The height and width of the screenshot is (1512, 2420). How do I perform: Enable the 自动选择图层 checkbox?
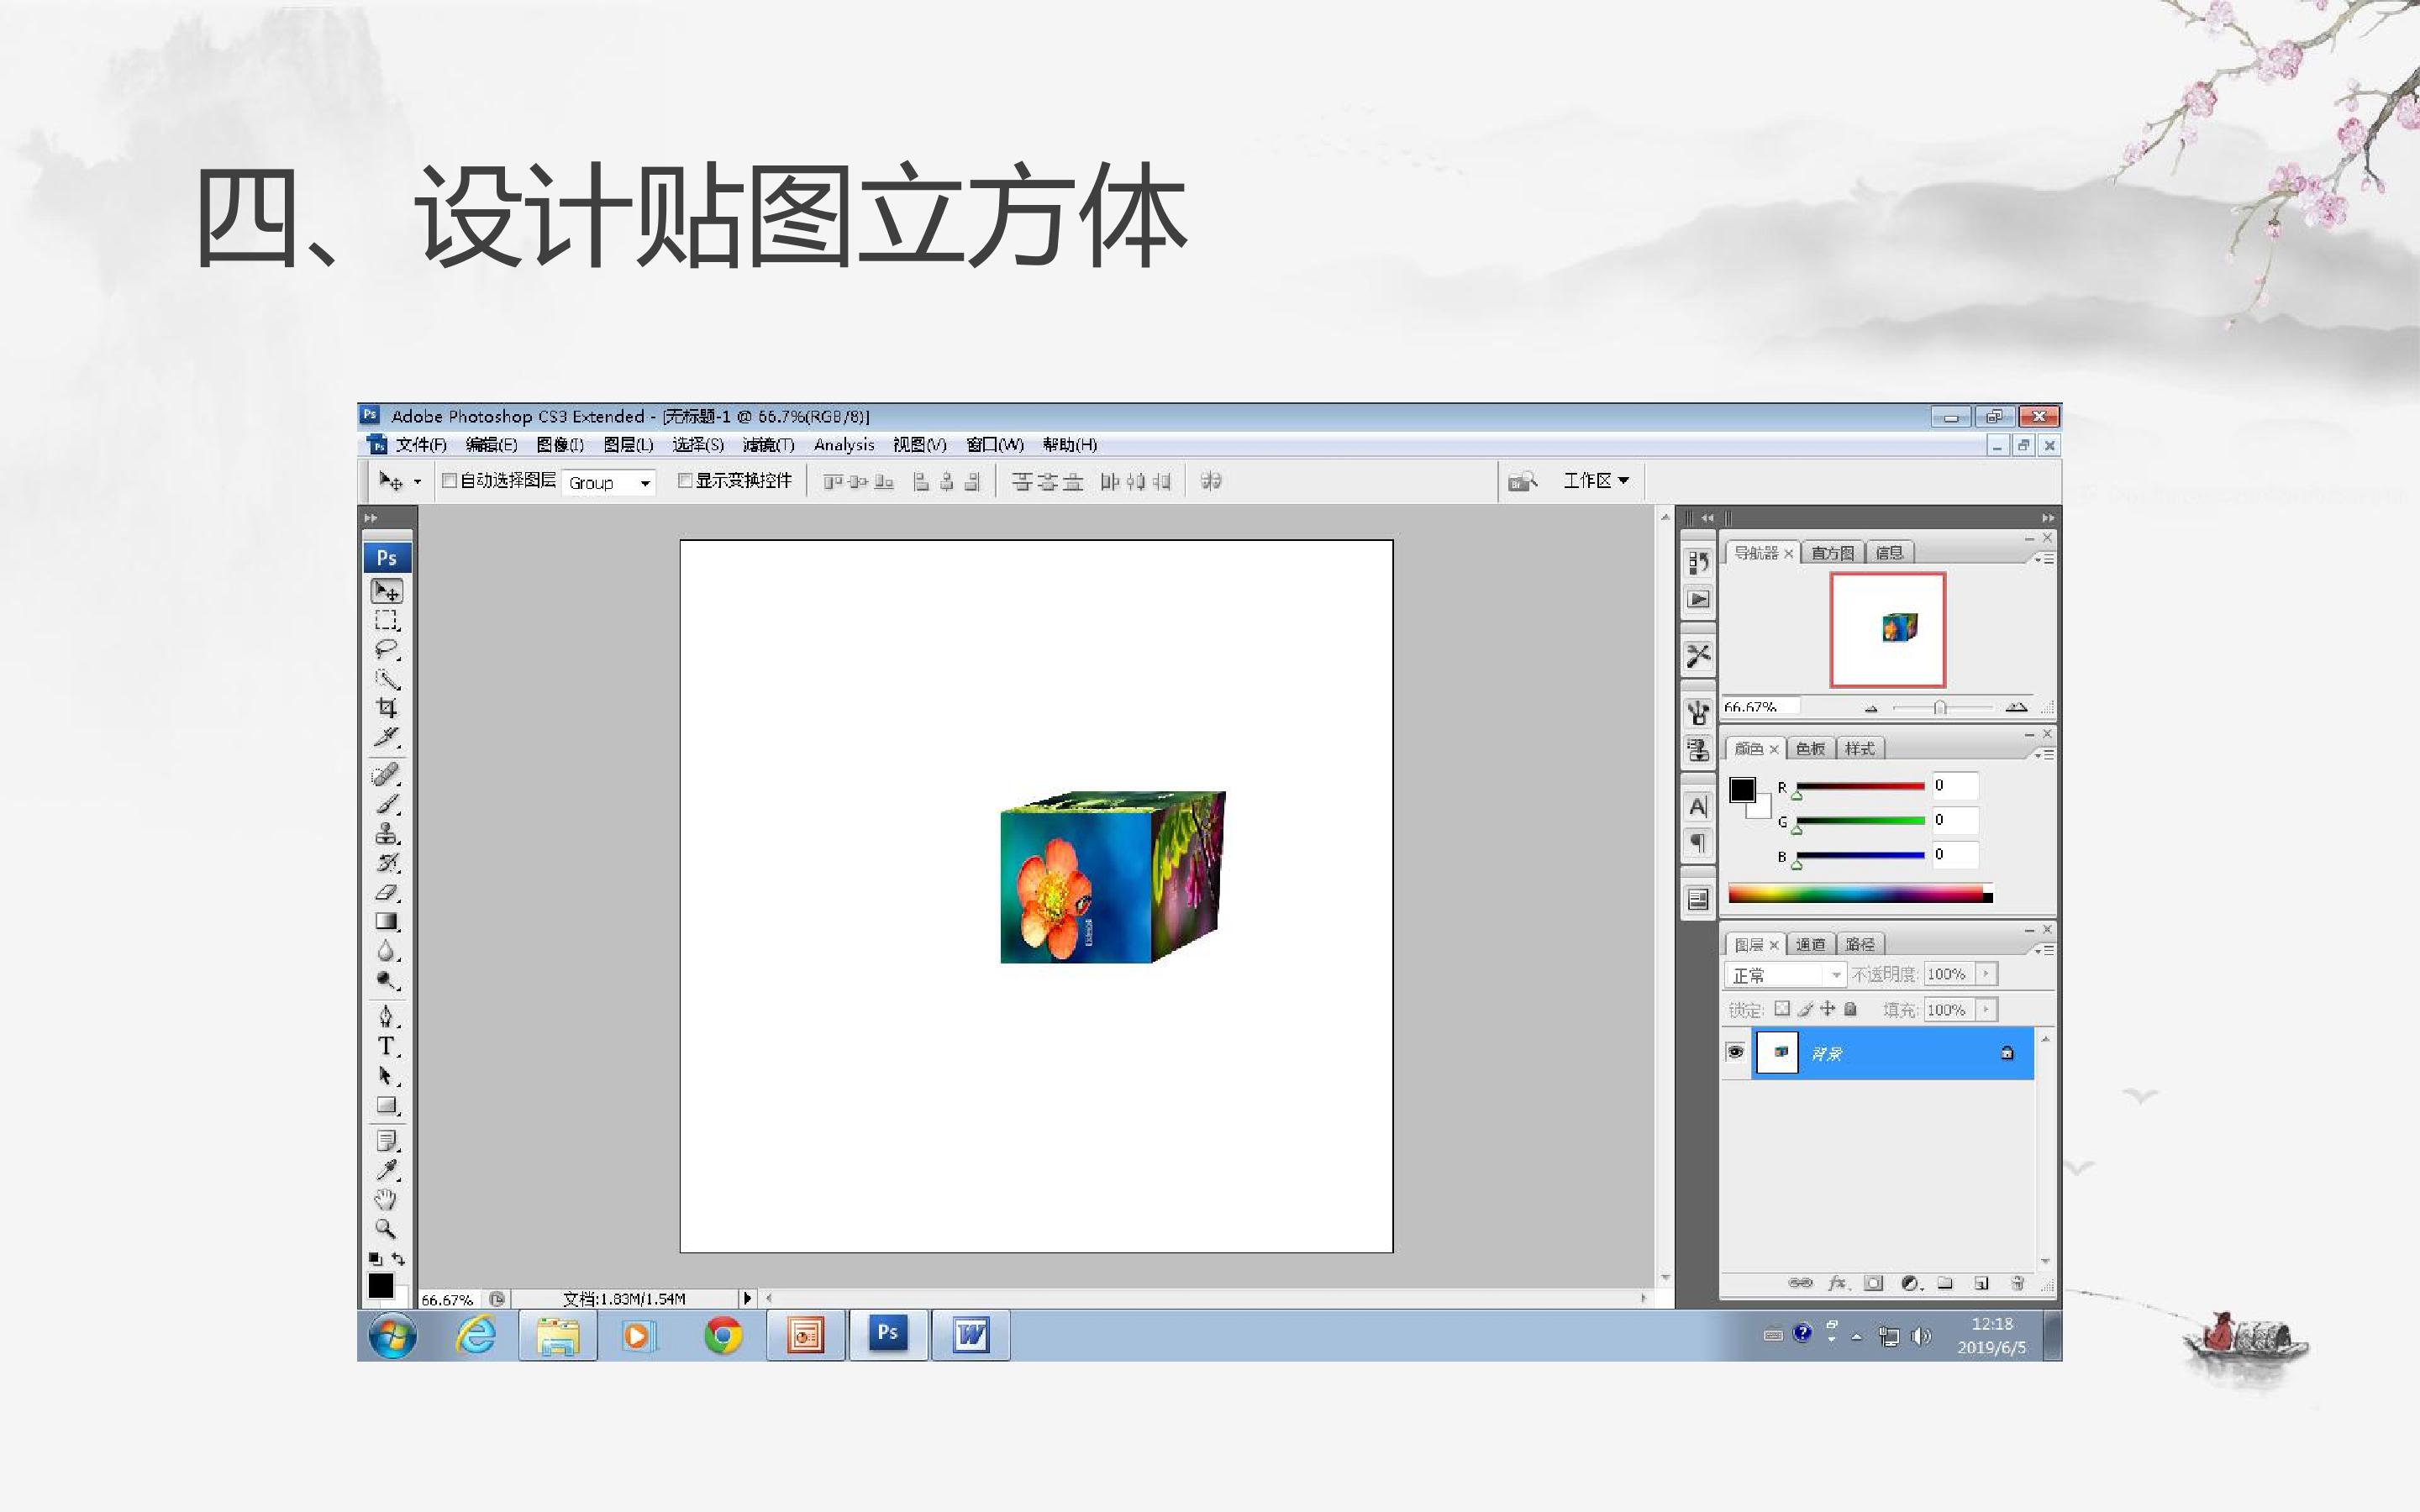point(449,481)
